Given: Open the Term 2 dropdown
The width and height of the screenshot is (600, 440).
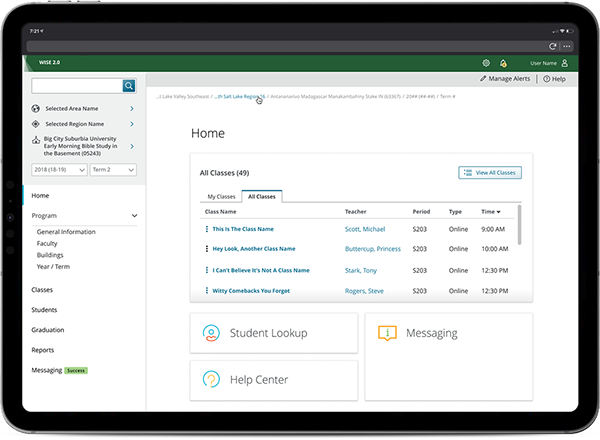Looking at the screenshot, I should tap(113, 169).
